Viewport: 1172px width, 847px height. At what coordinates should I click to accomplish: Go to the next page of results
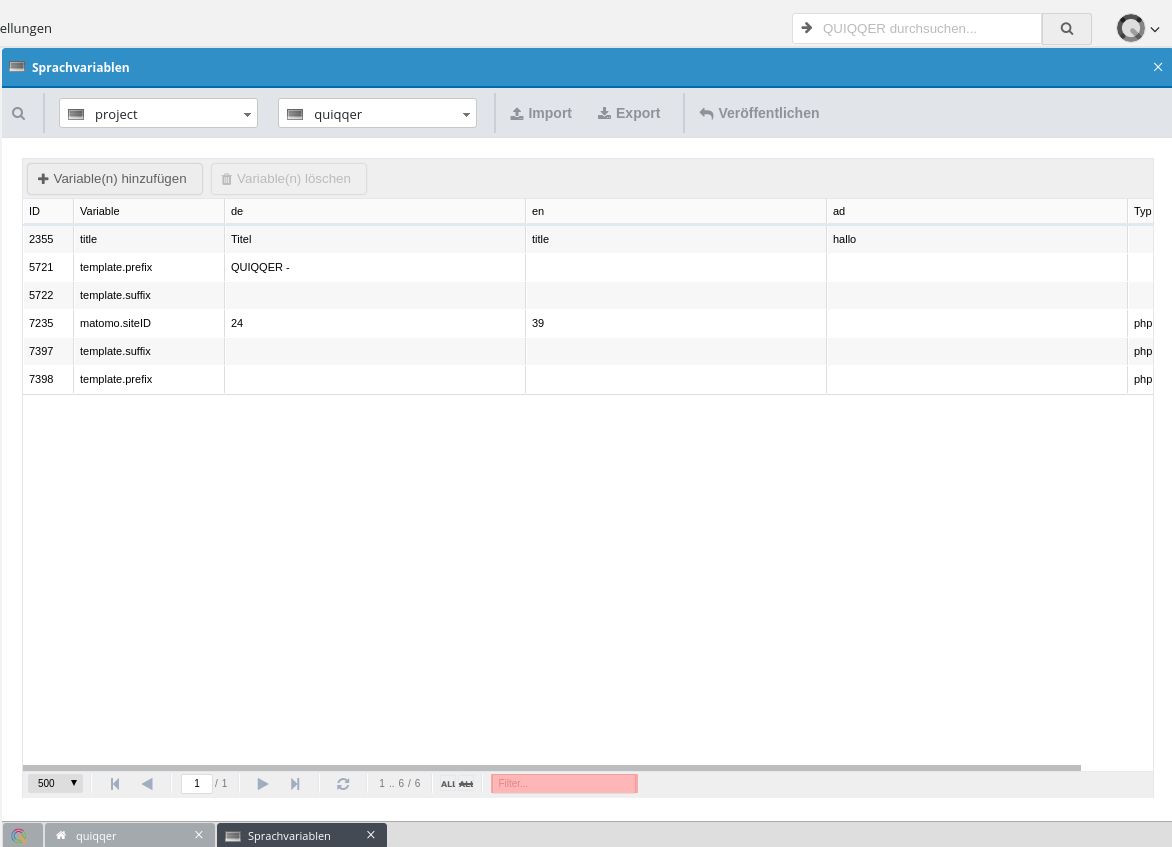coord(263,784)
